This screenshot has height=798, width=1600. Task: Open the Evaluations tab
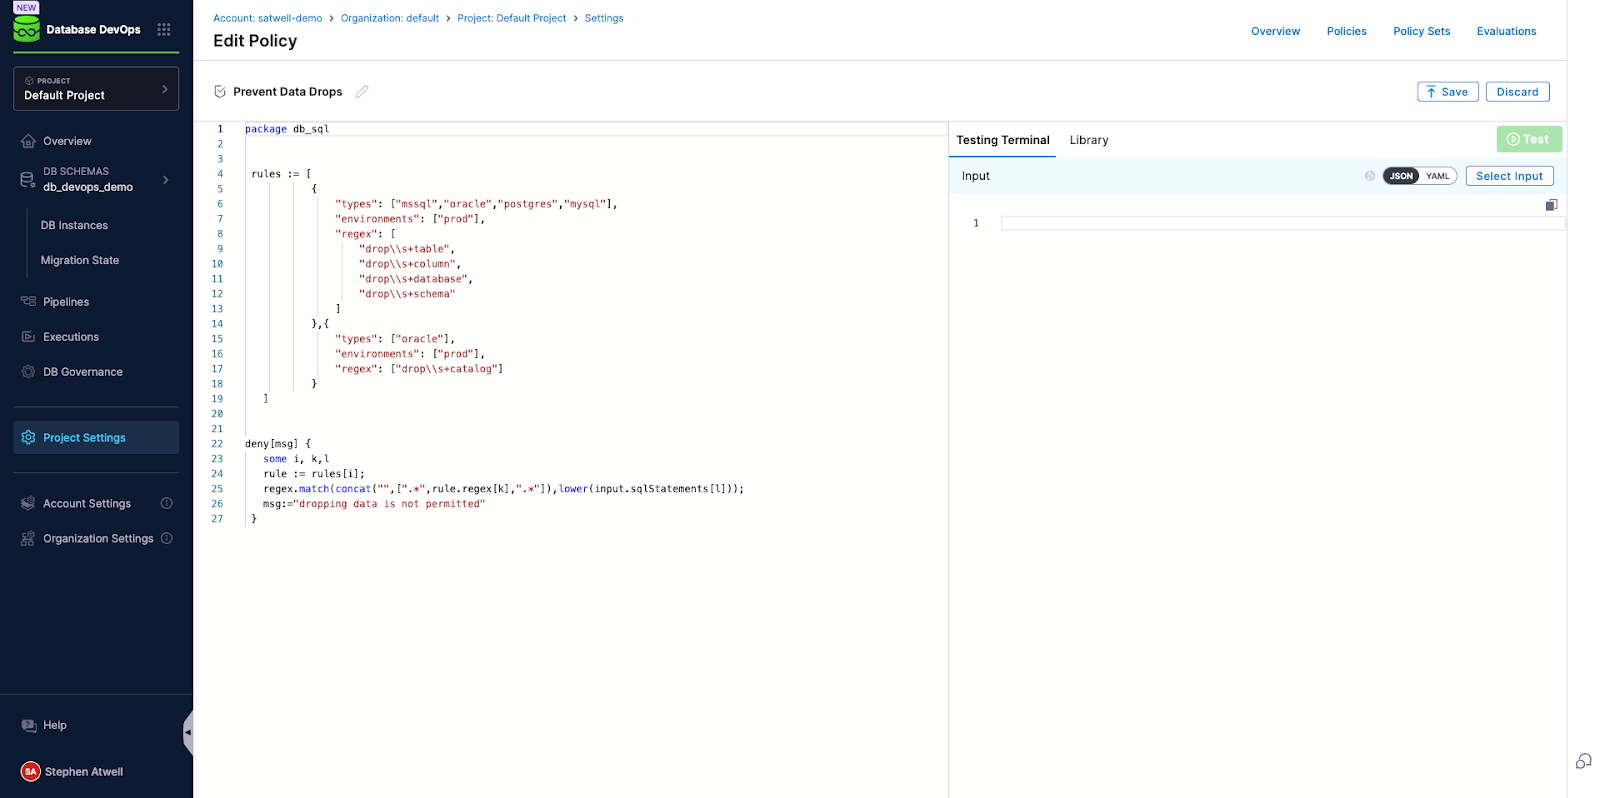(x=1506, y=31)
